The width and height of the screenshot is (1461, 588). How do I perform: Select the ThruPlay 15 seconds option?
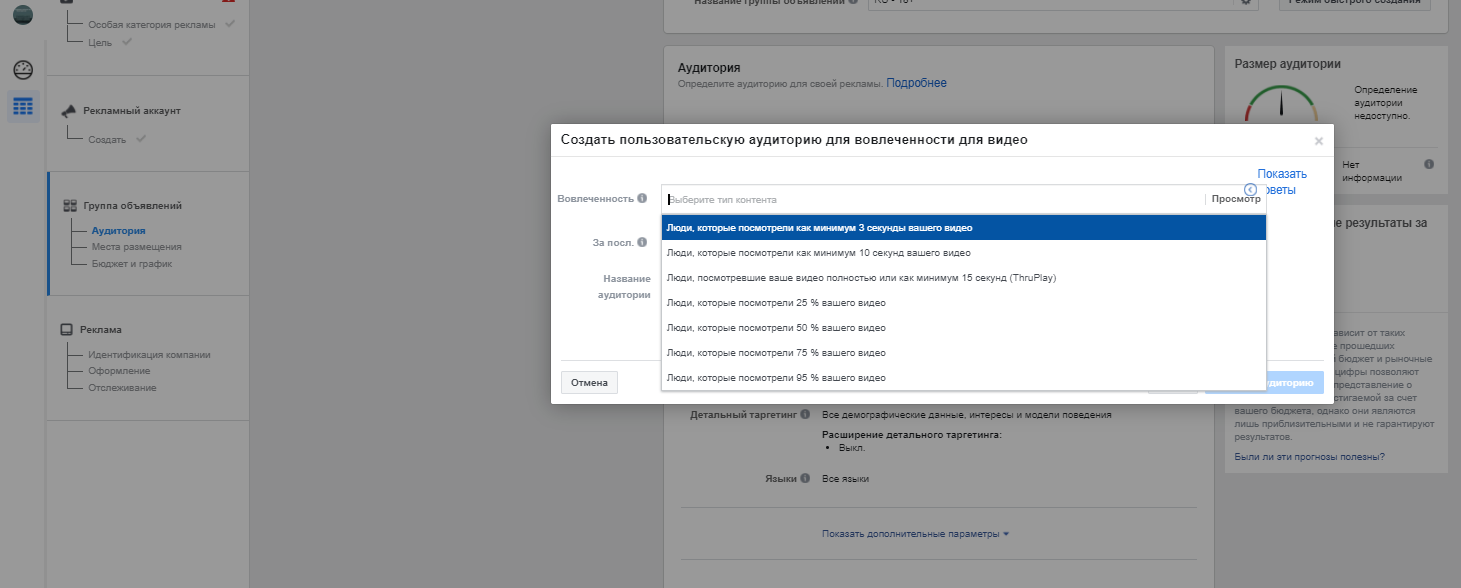(963, 278)
